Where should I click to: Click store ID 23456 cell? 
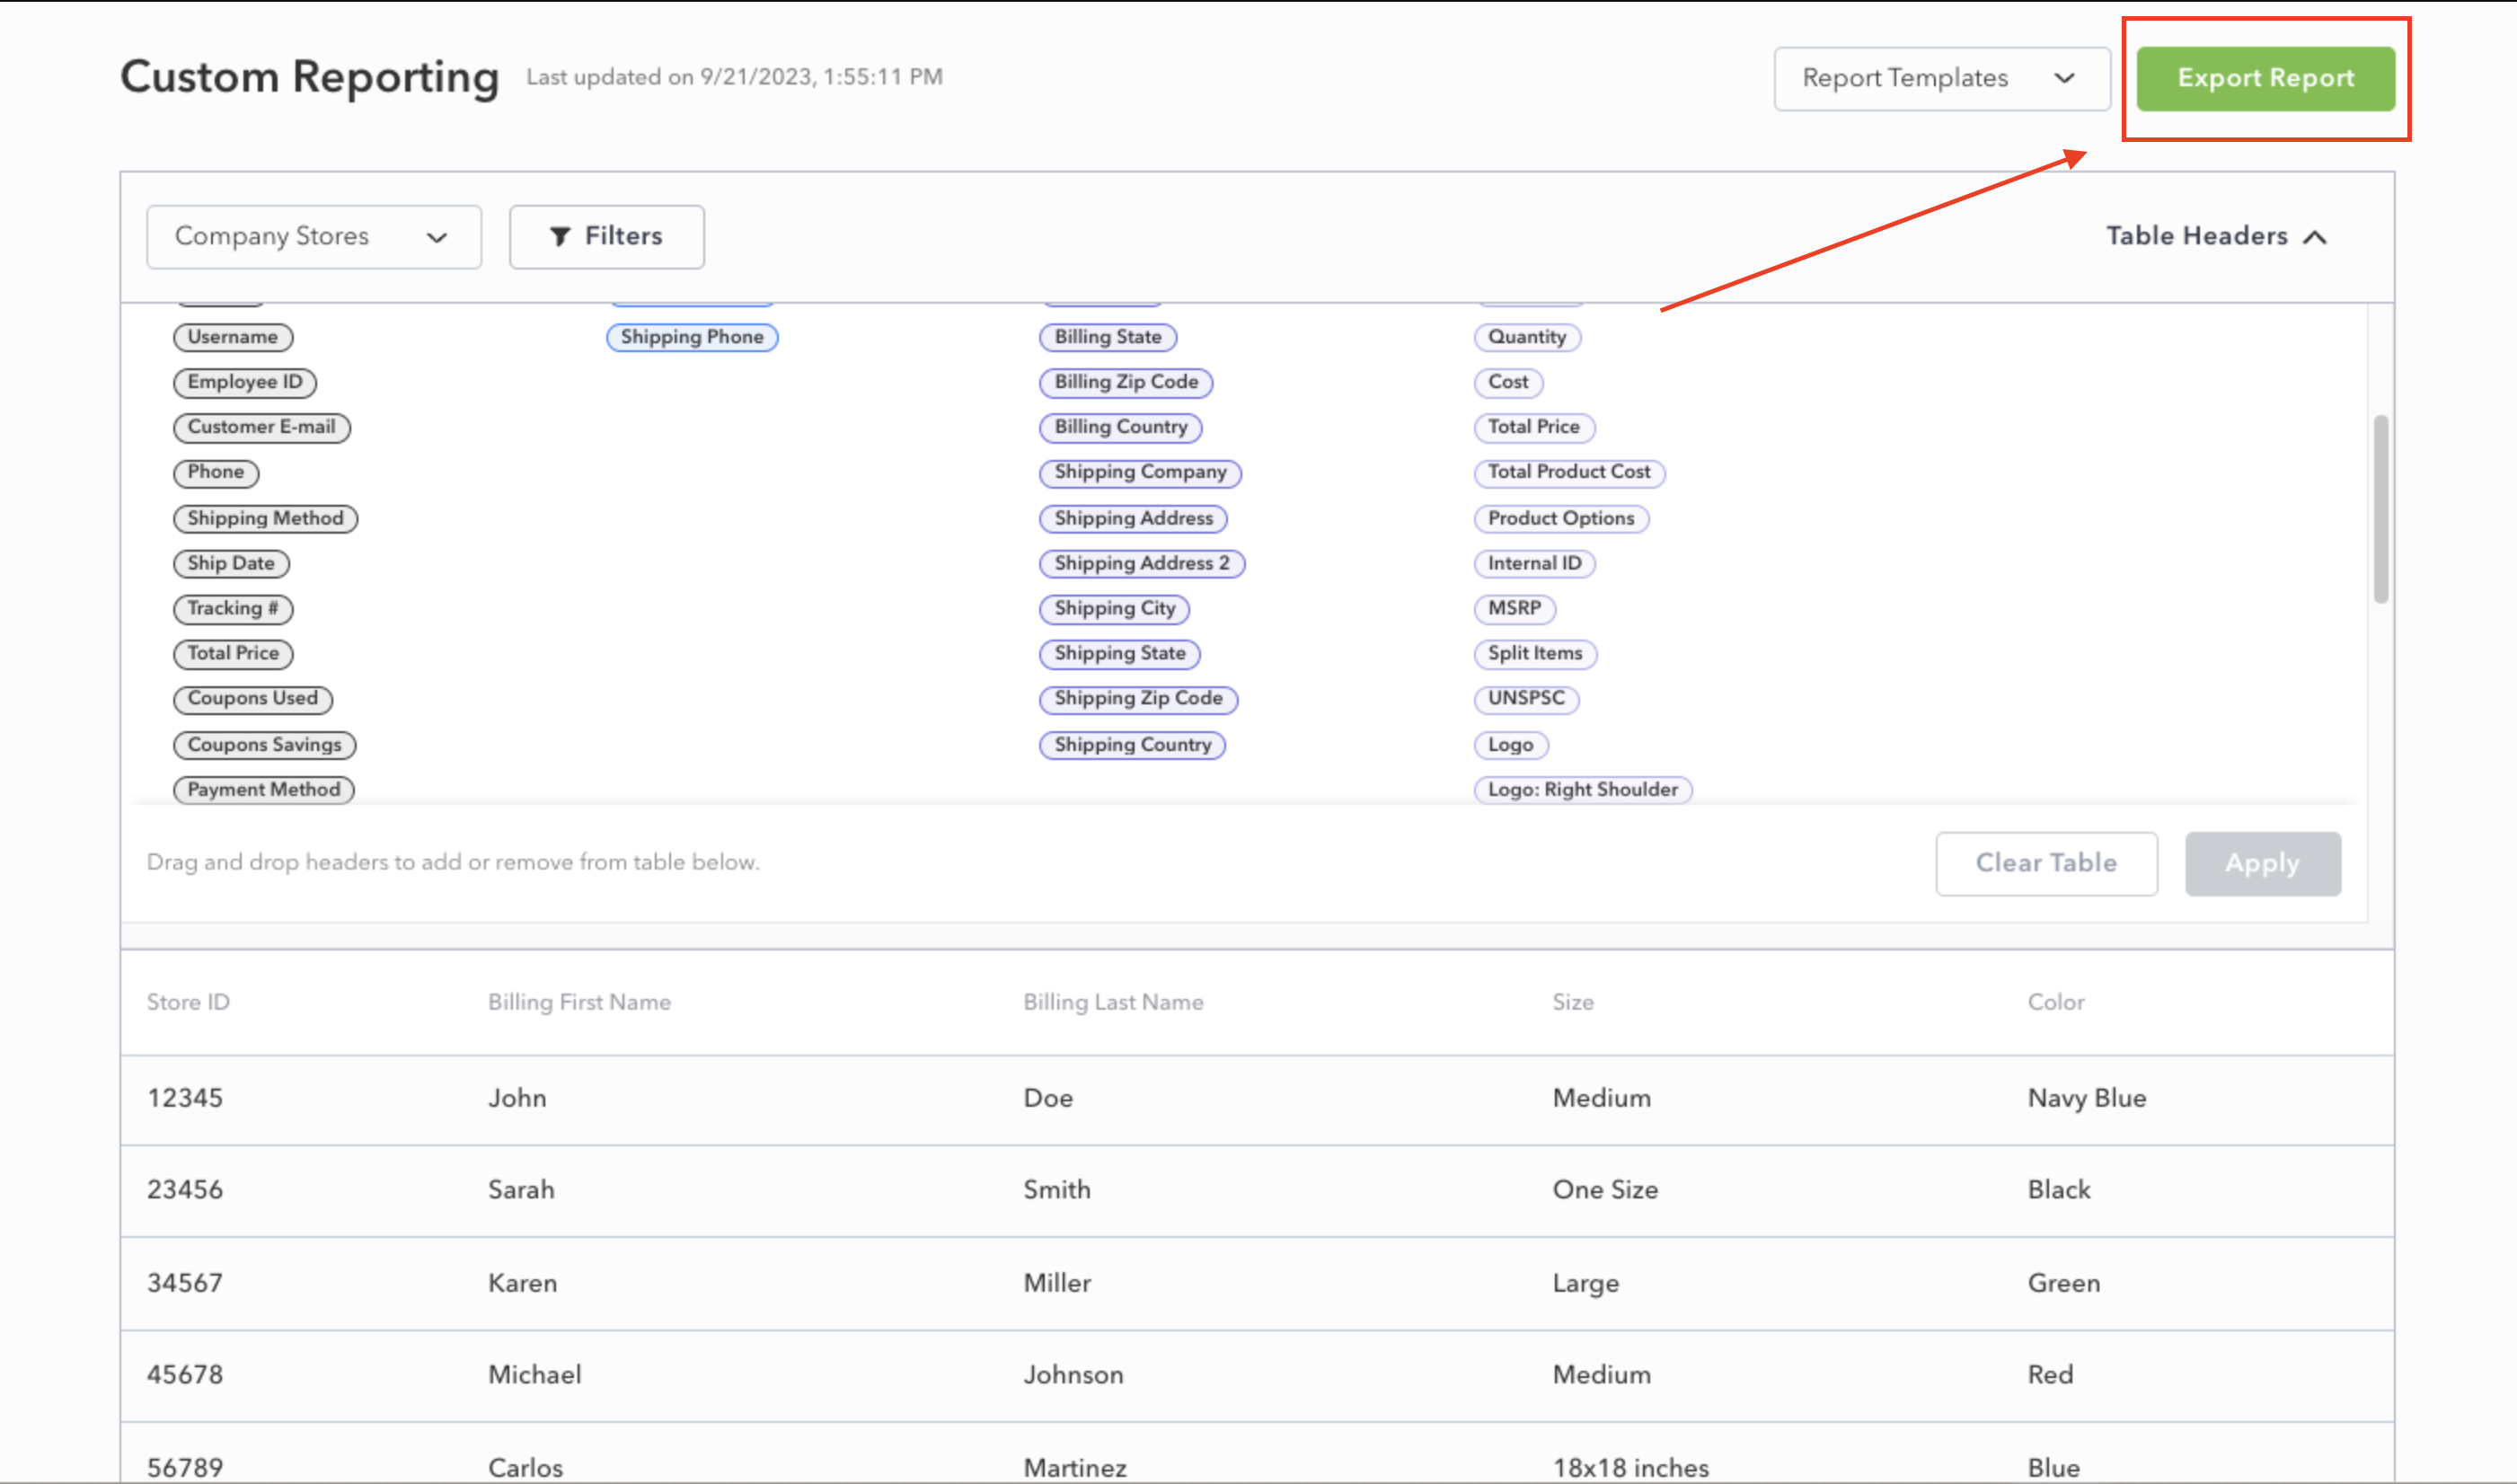click(x=185, y=1190)
